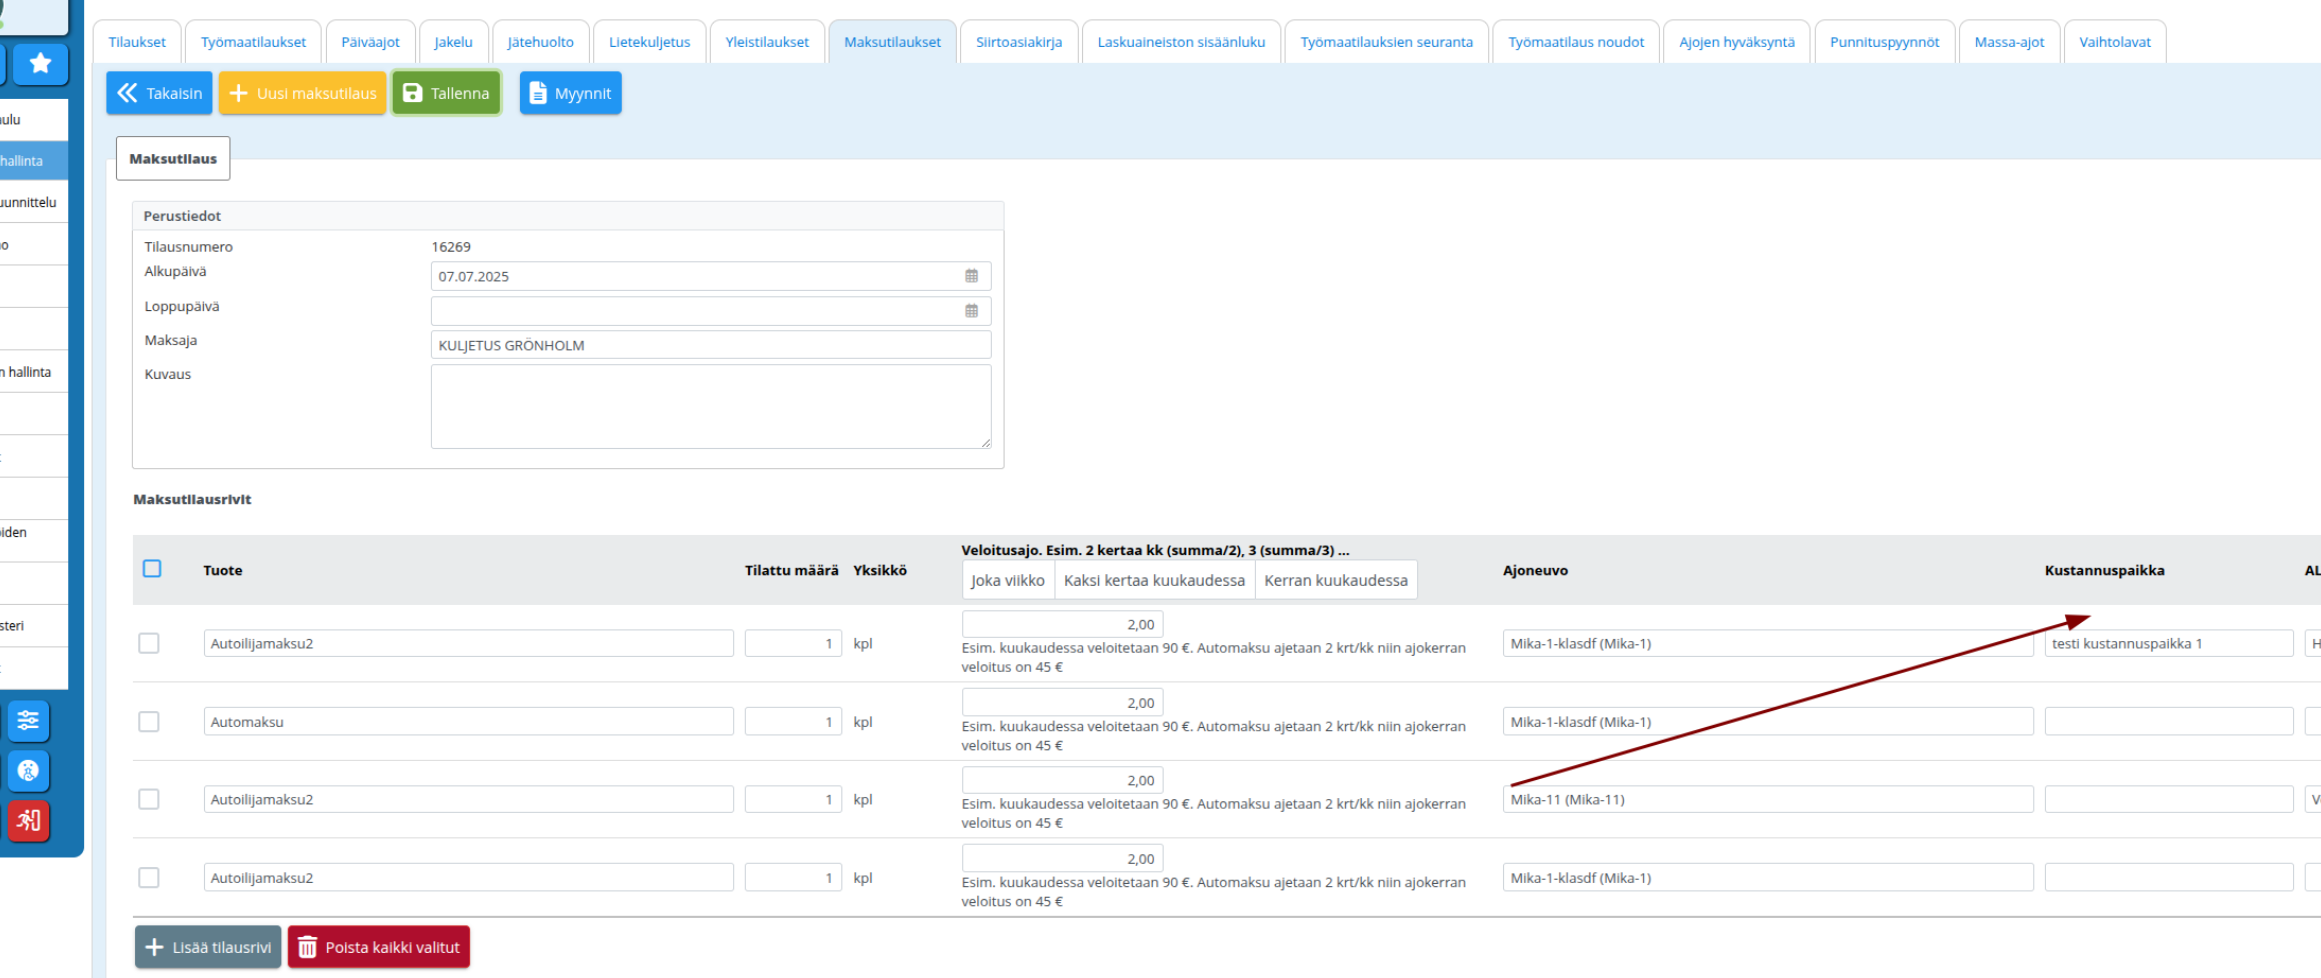Switch to the Jätehuolto tab
Viewport: 2321px width, 978px height.
(x=540, y=42)
